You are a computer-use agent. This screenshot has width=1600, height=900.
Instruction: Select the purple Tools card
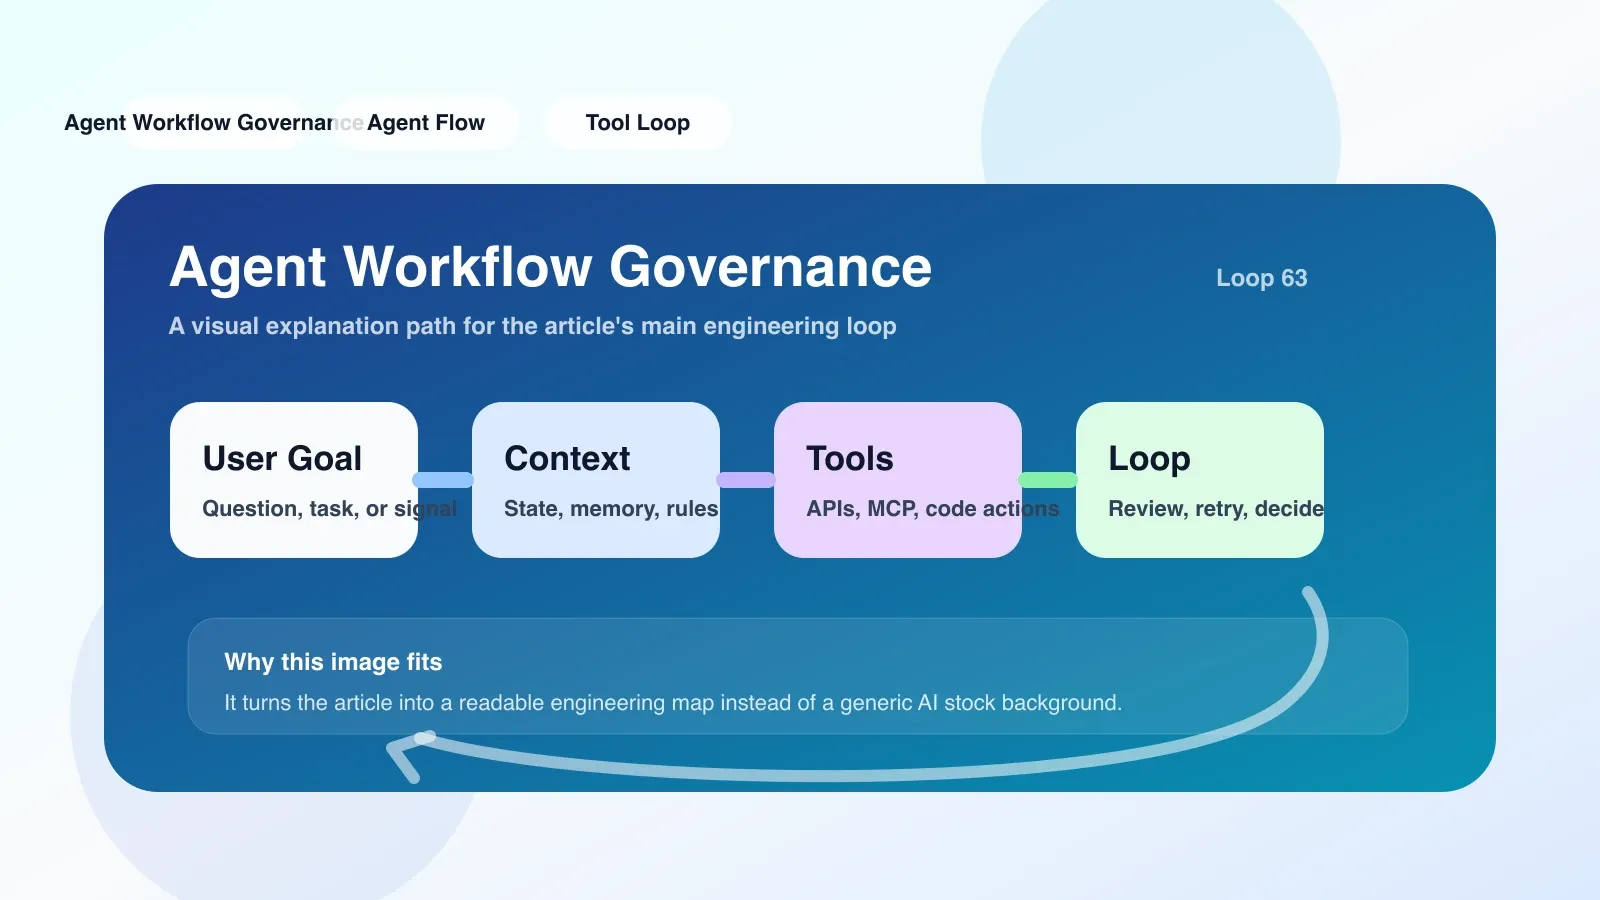tap(898, 480)
